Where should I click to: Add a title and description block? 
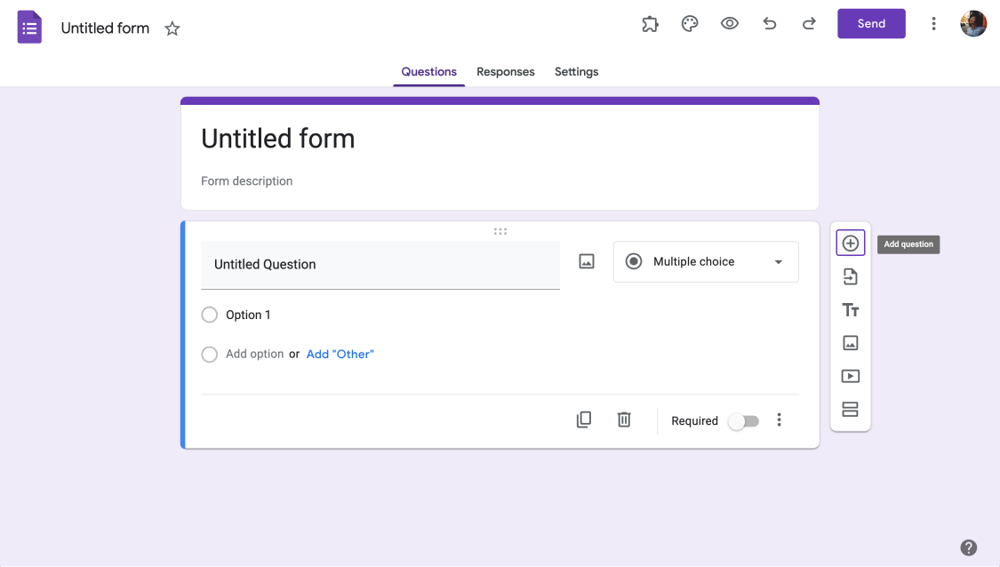[850, 310]
